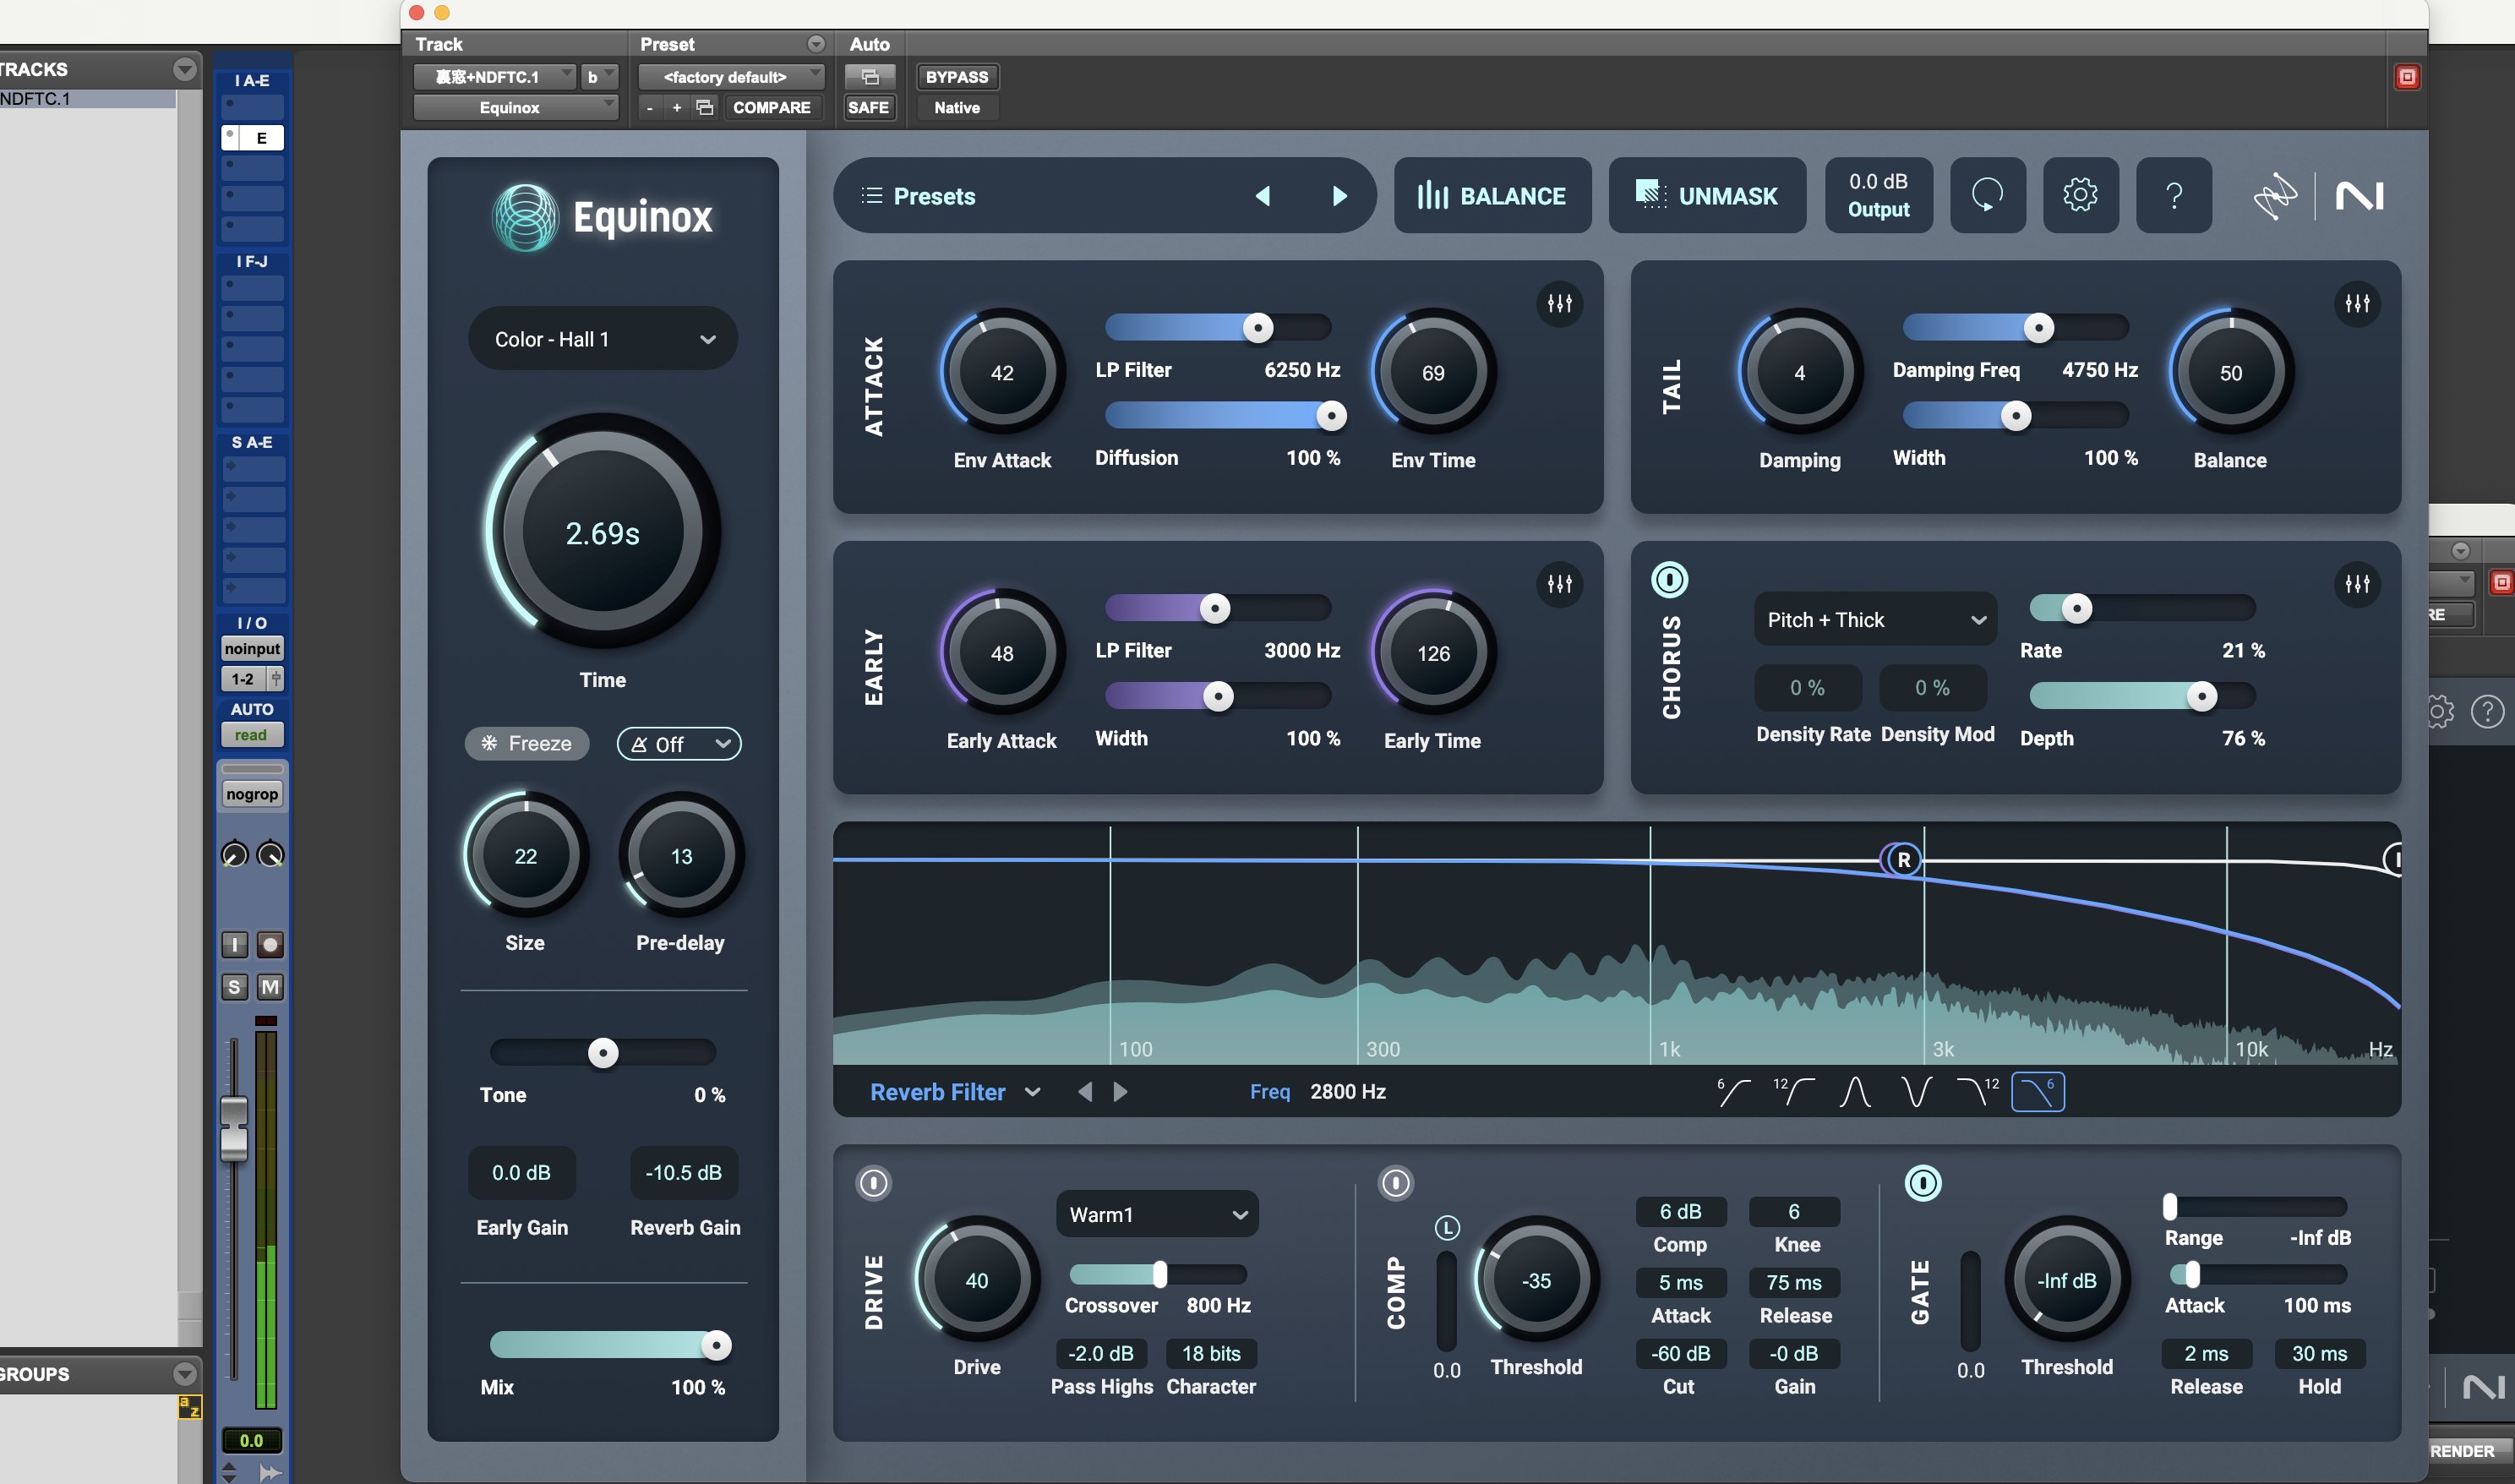Click the automation enable icon under Auto
2515x1484 pixels.
click(x=869, y=77)
